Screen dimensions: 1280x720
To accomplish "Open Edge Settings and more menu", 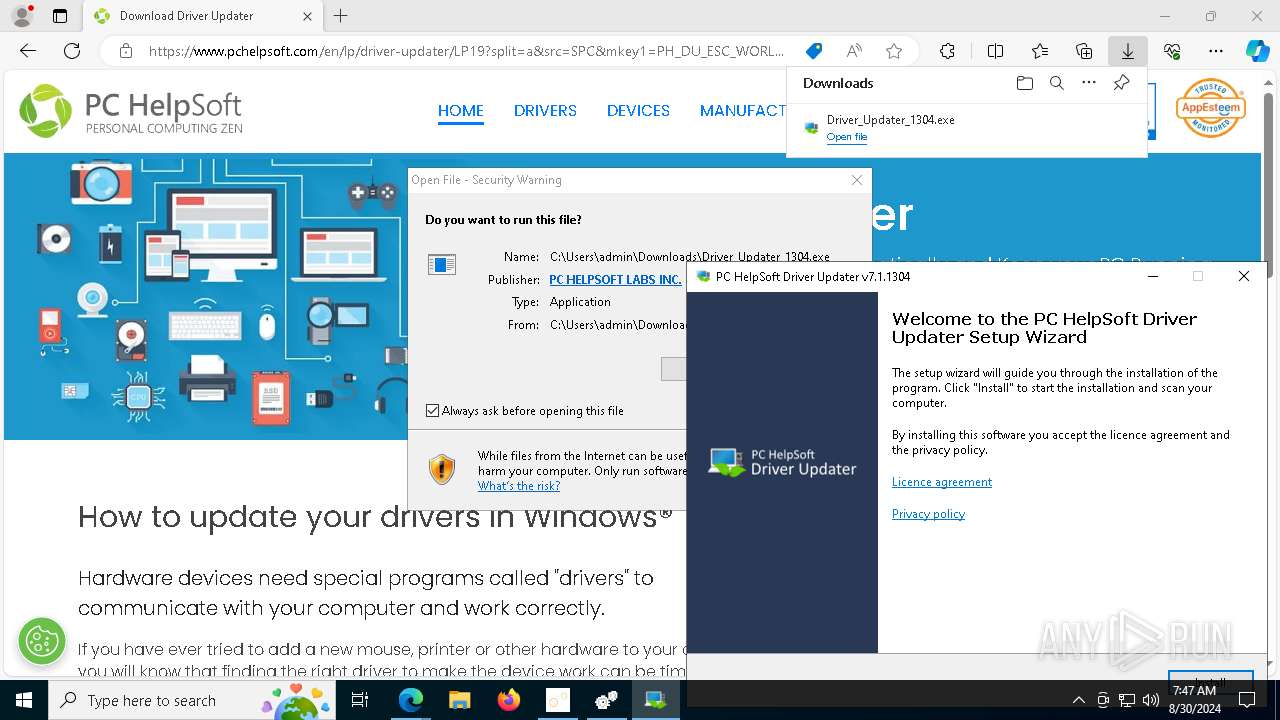I will click(x=1216, y=51).
